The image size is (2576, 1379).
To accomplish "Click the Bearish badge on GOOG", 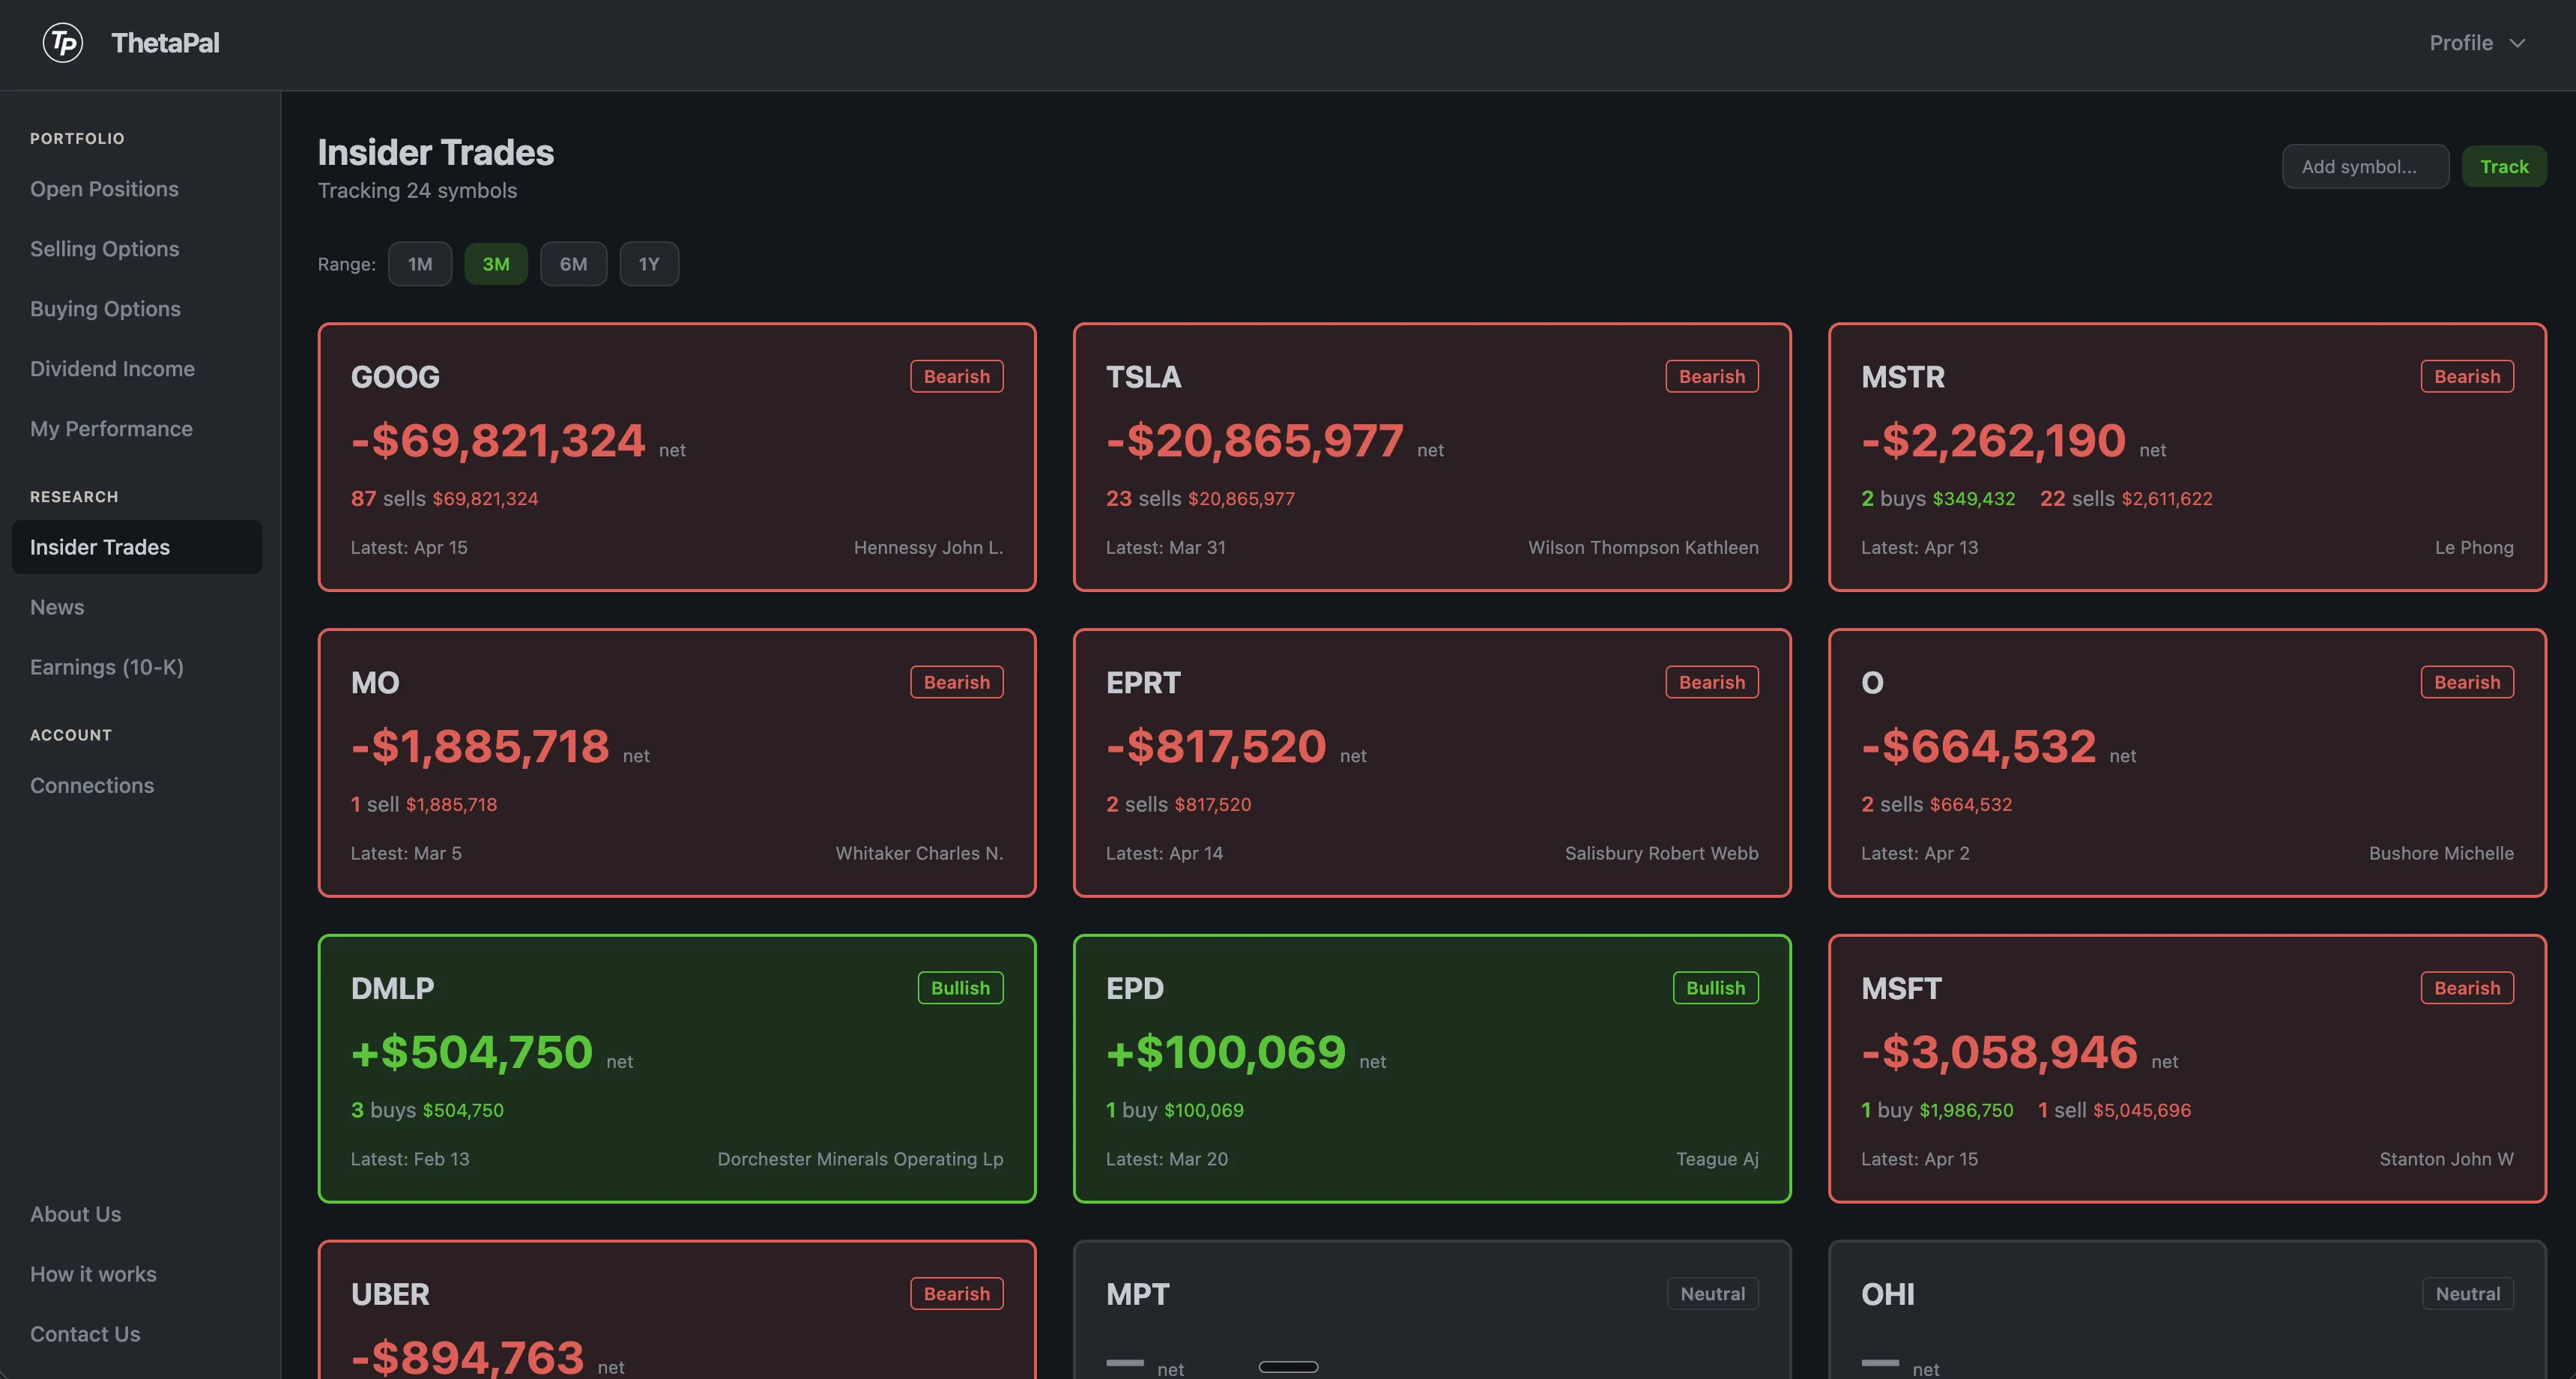I will [956, 376].
